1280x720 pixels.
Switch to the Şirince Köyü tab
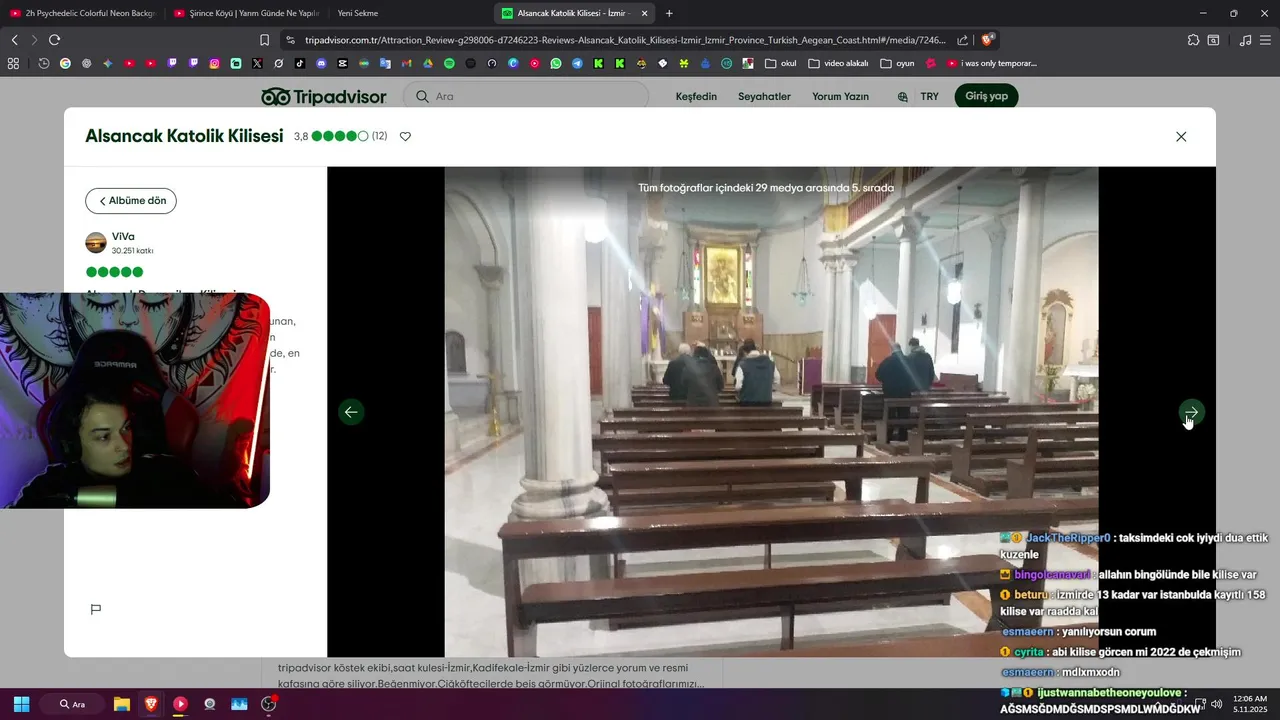point(245,13)
